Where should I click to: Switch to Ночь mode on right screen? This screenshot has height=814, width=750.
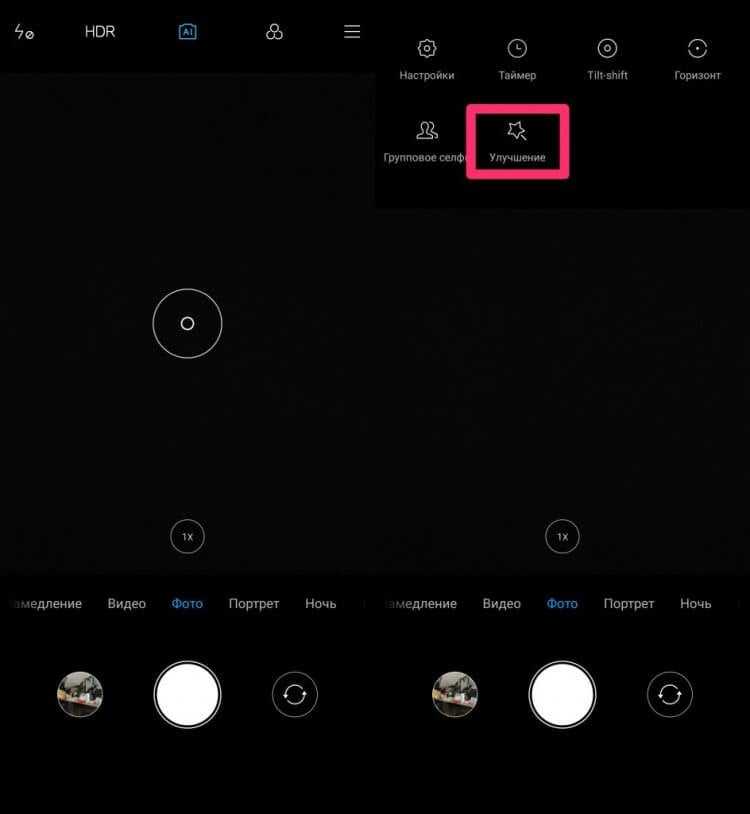[x=696, y=604]
